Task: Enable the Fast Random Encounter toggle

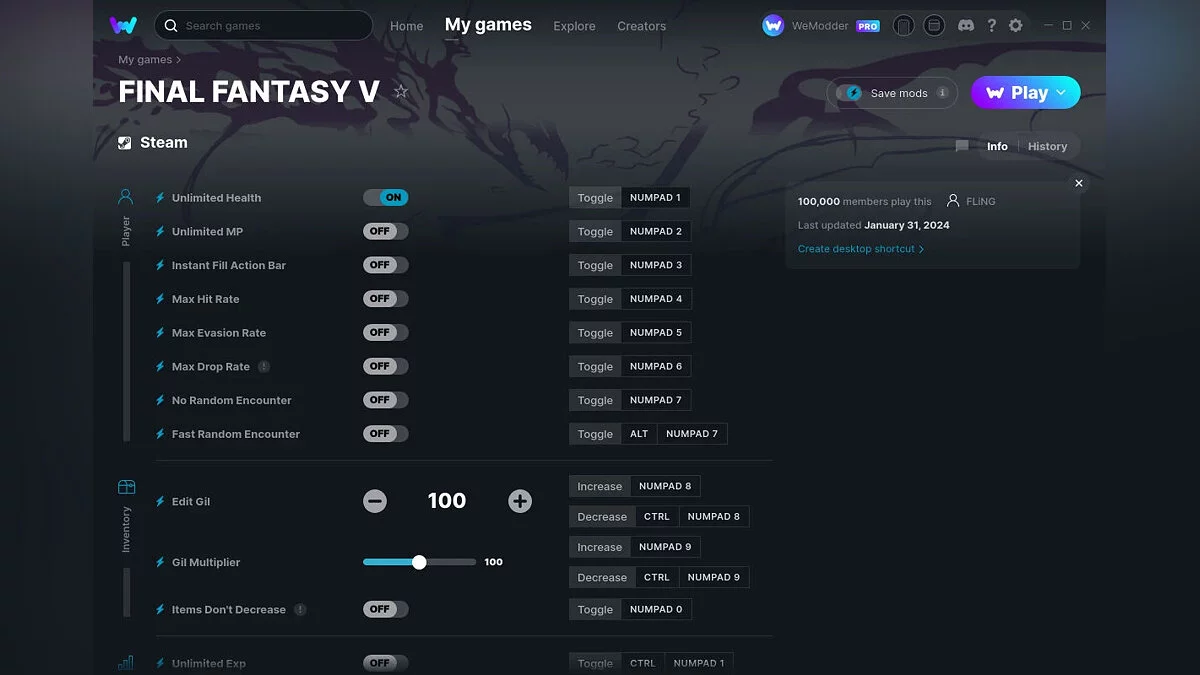Action: click(x=386, y=434)
